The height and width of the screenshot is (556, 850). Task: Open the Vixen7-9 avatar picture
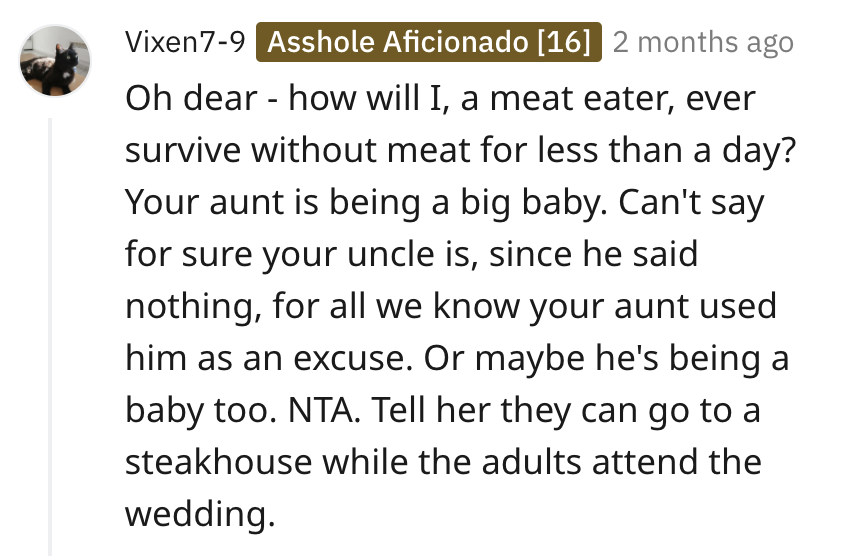click(x=55, y=62)
